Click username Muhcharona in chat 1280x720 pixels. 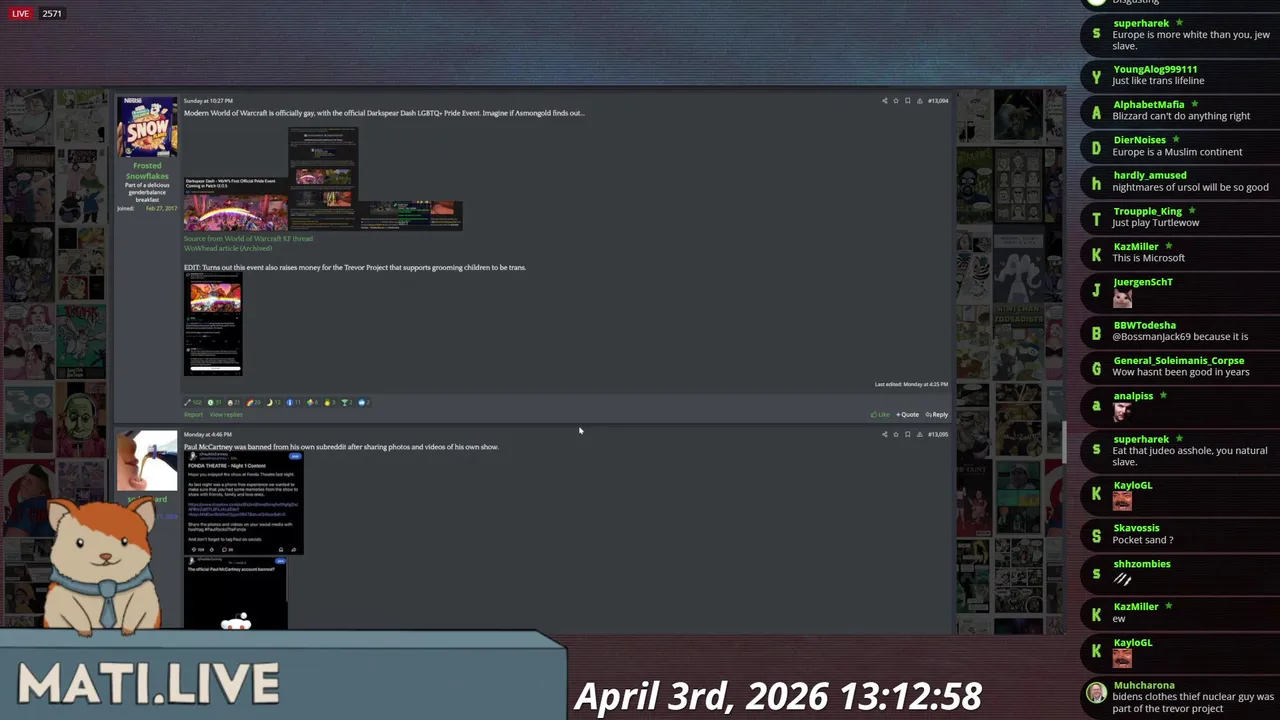[1144, 686]
